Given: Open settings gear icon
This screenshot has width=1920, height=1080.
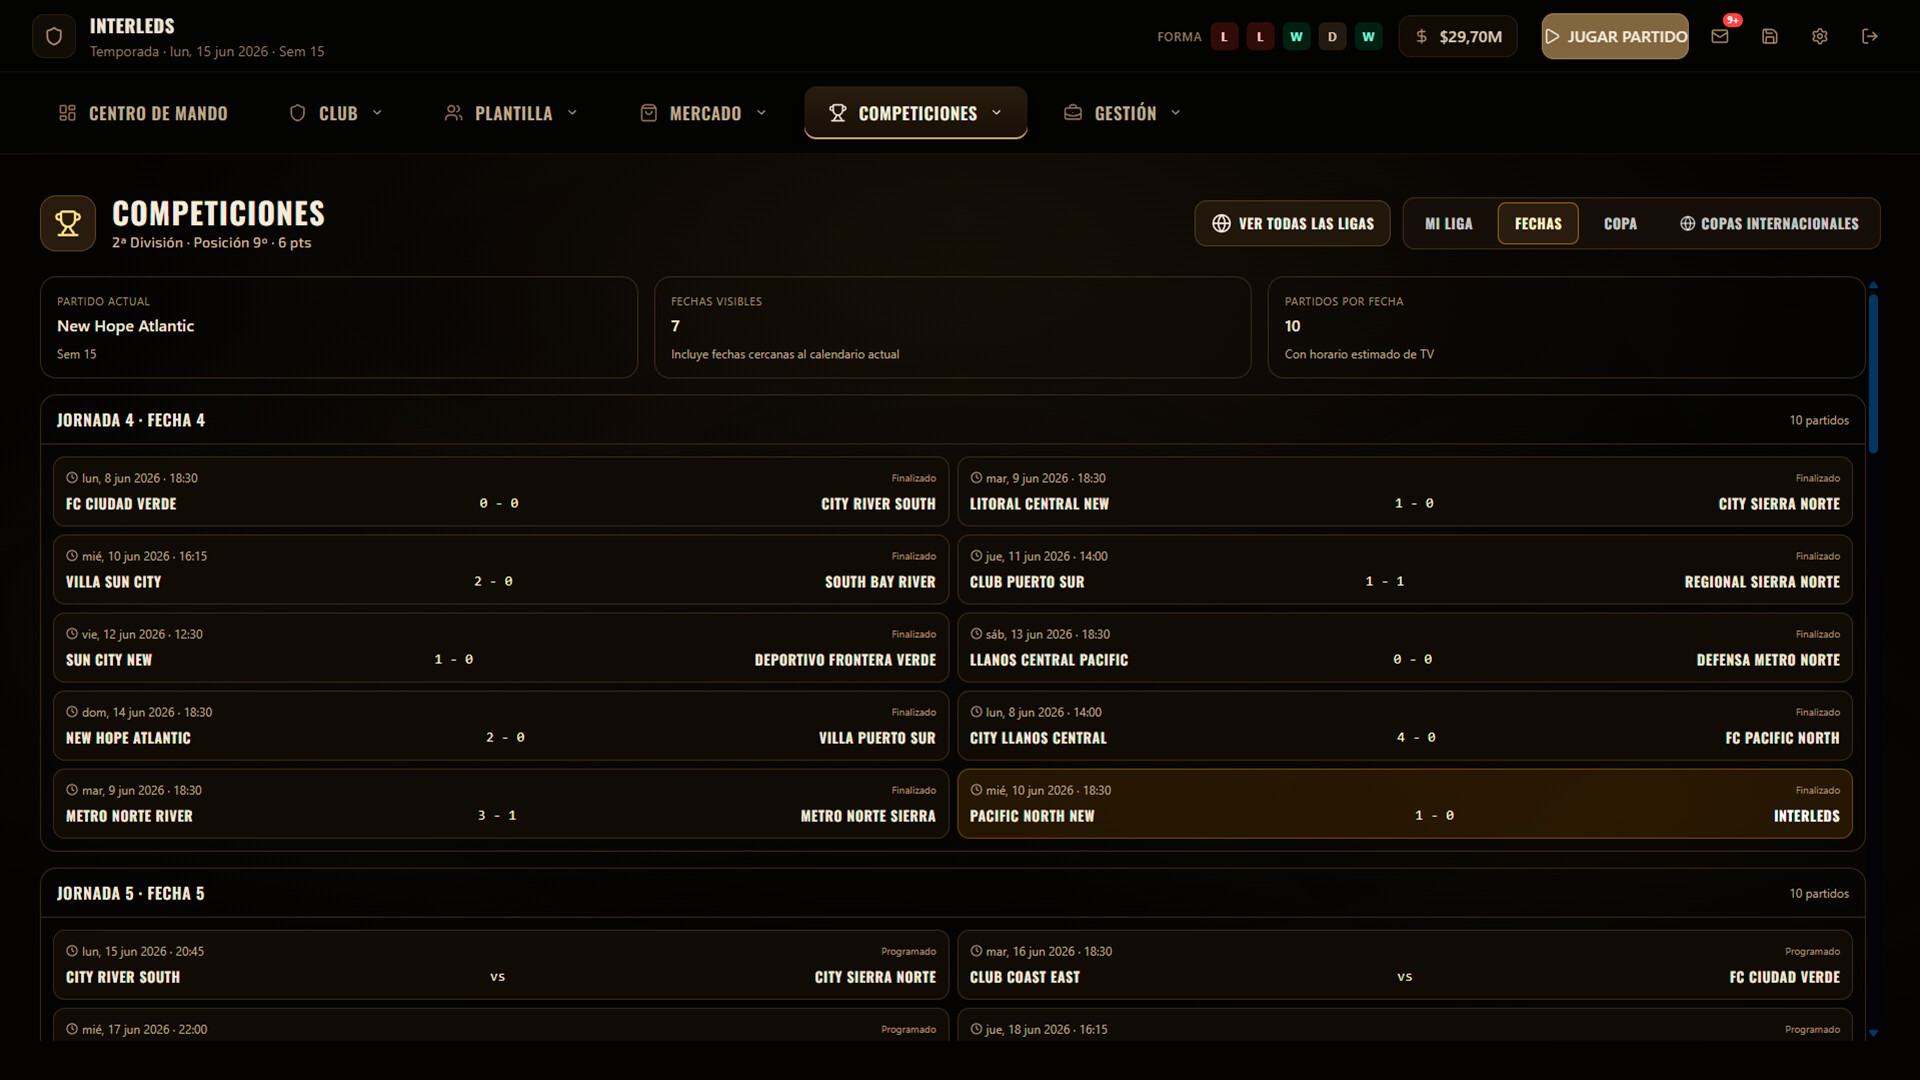Looking at the screenshot, I should [1820, 36].
